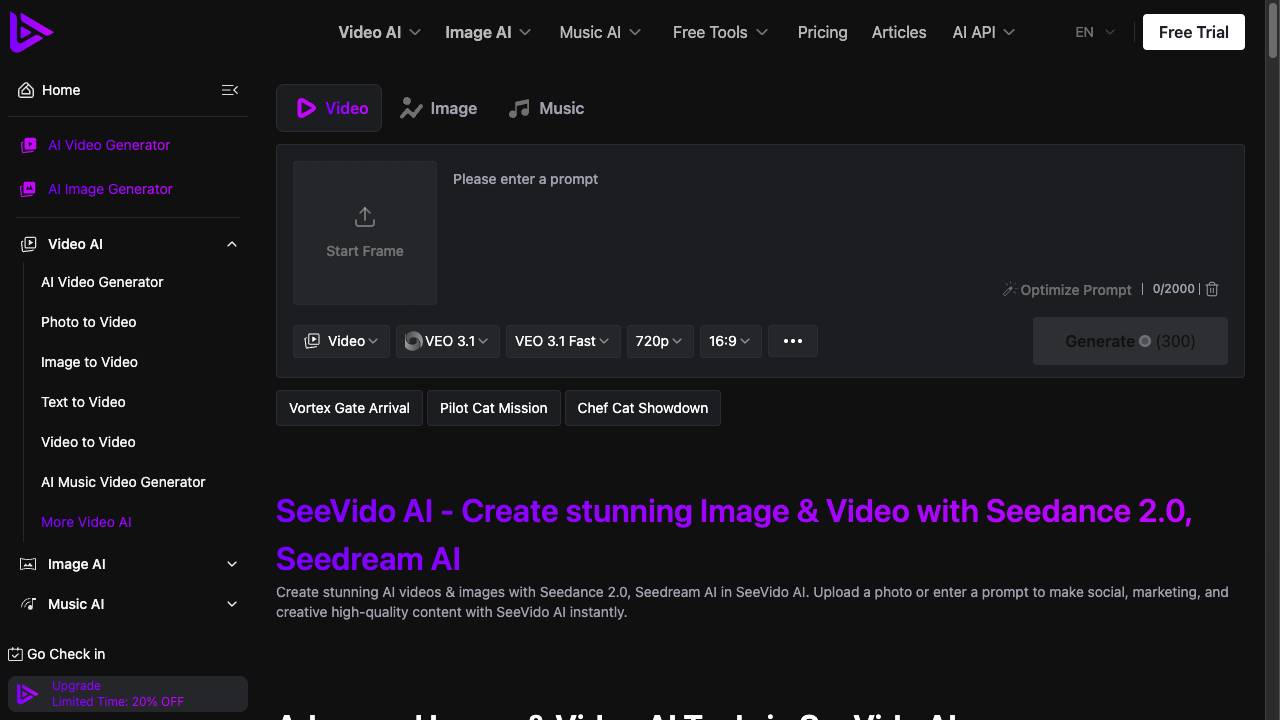Open Articles in the top navigation
1280x720 pixels.
click(x=899, y=32)
